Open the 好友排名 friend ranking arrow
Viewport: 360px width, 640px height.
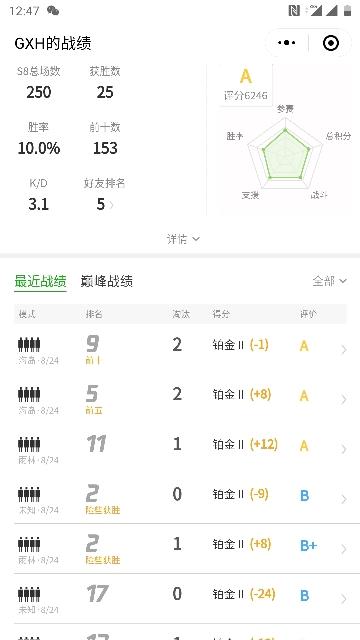pos(111,204)
